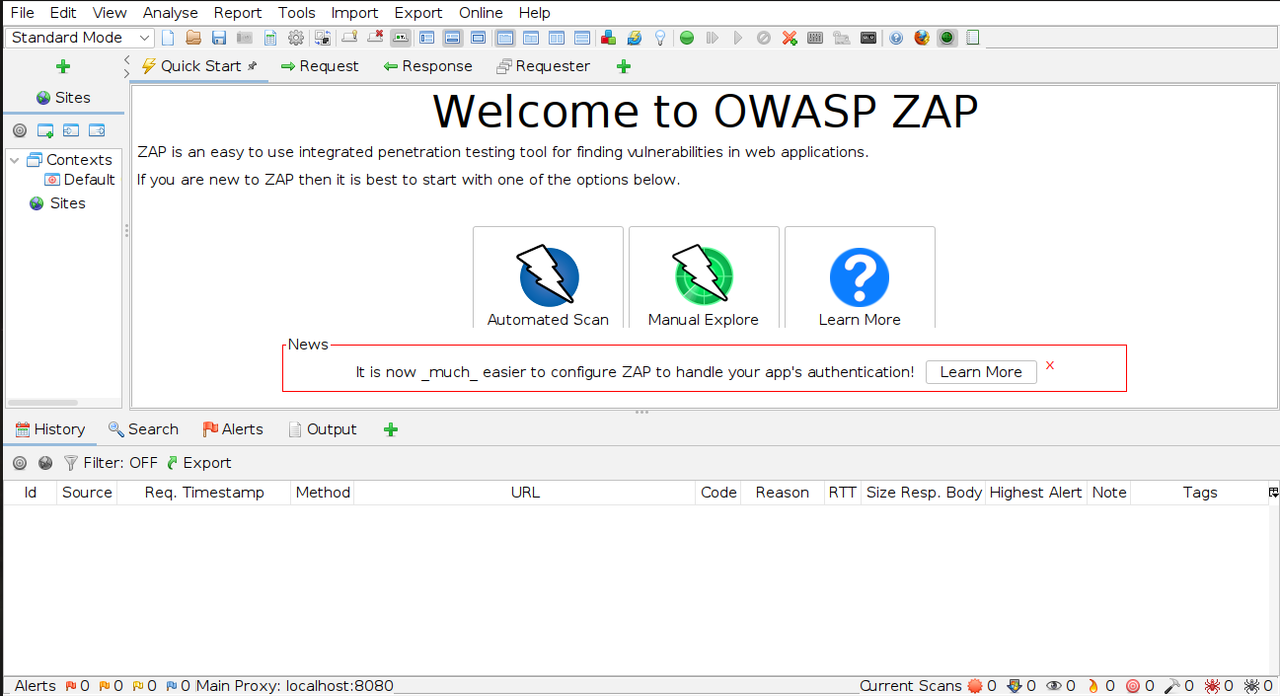Launch browser with the Firefox icon
The height and width of the screenshot is (696, 1280).
[x=922, y=38]
